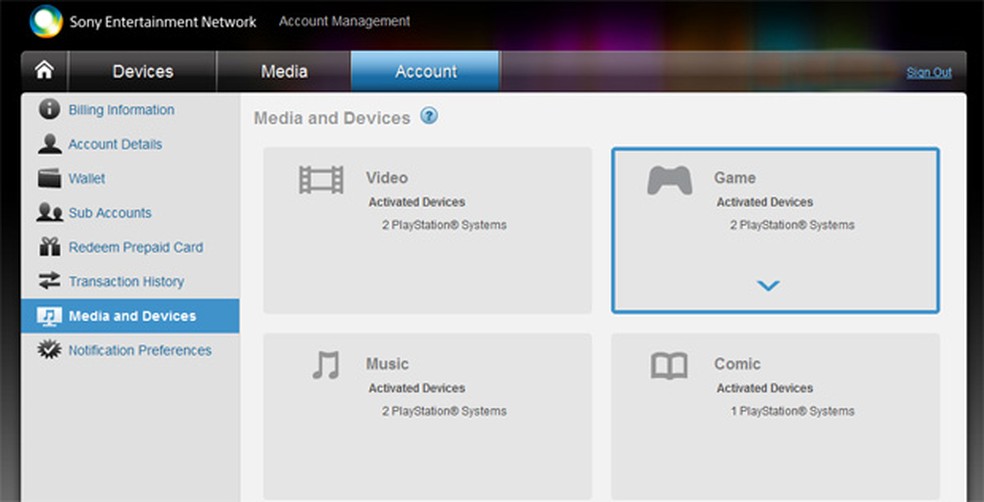Select the Music media panel

pos(427,414)
